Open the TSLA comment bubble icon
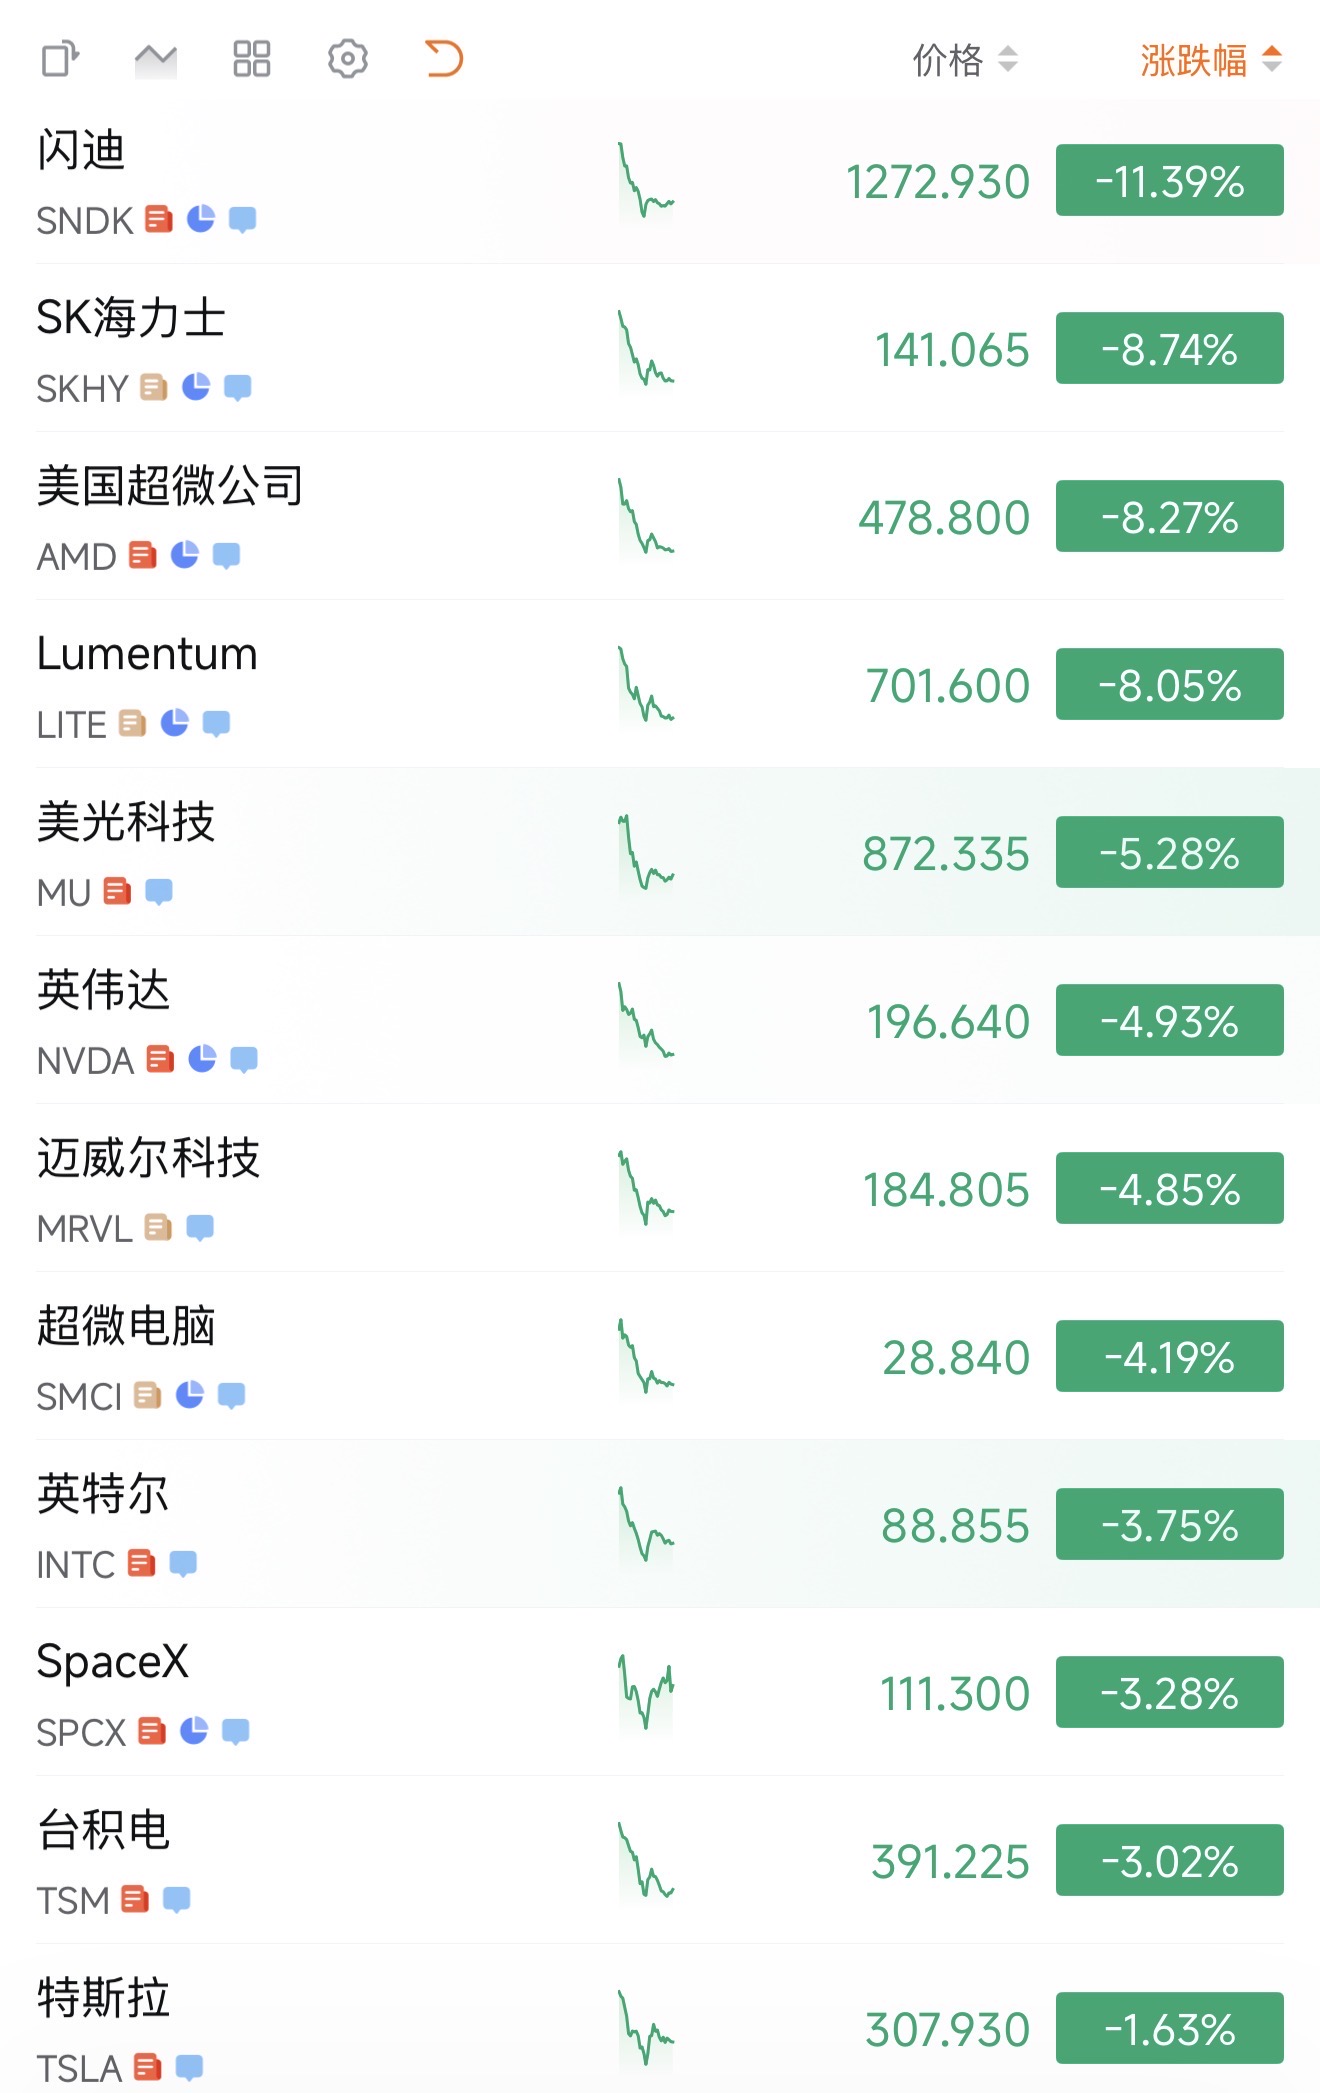The width and height of the screenshot is (1320, 2093). pyautogui.click(x=189, y=2067)
